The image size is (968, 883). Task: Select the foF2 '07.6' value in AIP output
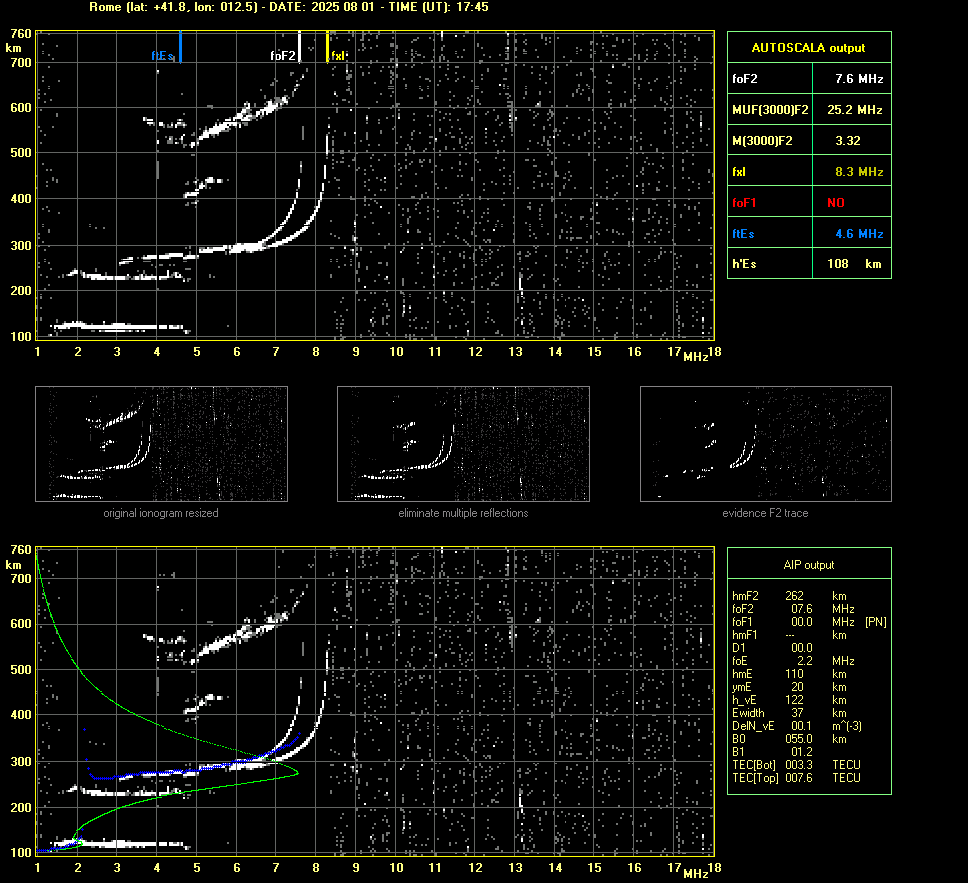pos(802,609)
